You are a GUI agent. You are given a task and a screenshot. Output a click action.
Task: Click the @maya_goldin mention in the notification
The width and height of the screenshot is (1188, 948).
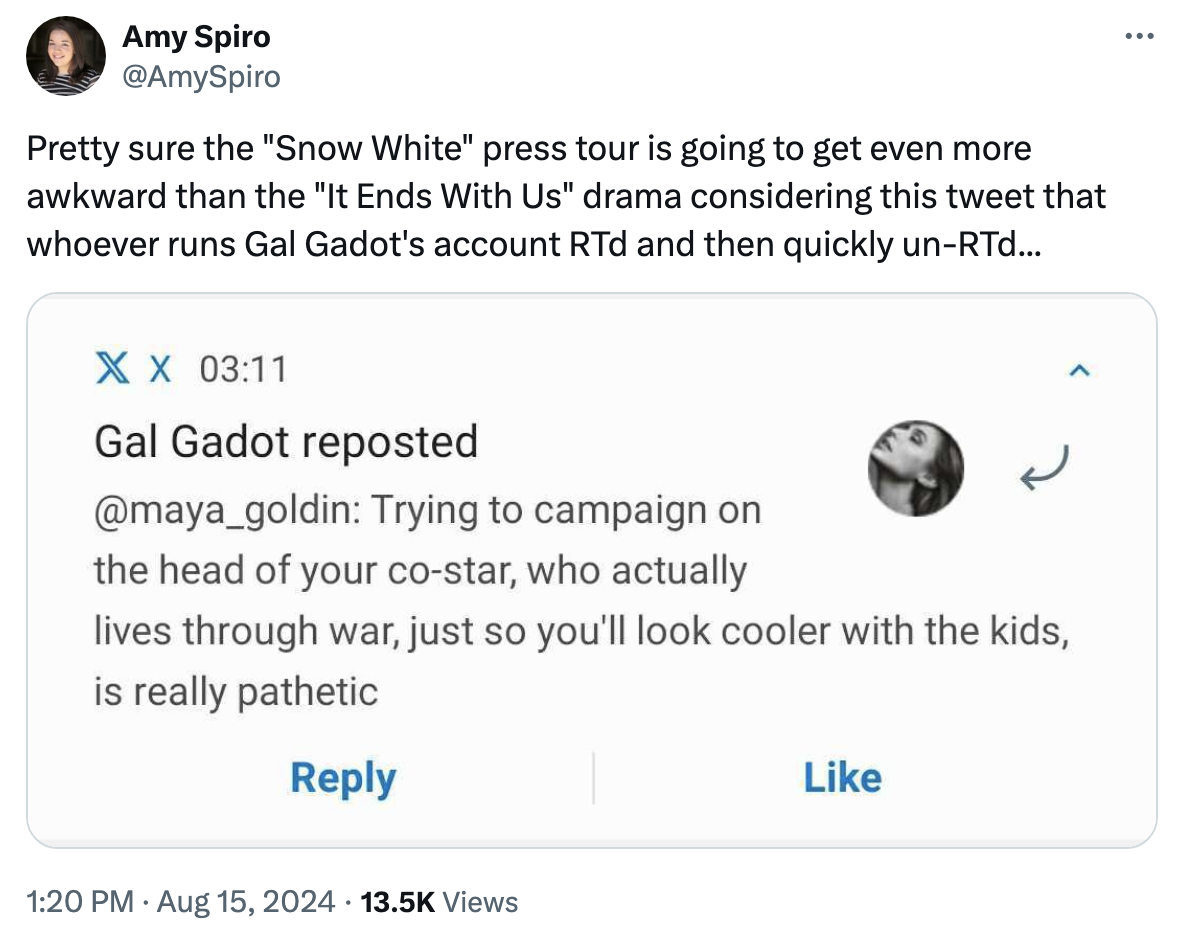coord(227,510)
